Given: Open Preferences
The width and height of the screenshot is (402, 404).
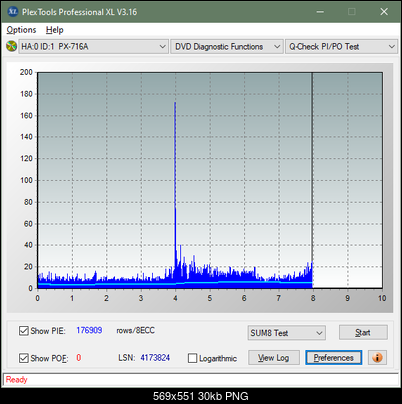Looking at the screenshot, I should pyautogui.click(x=334, y=358).
